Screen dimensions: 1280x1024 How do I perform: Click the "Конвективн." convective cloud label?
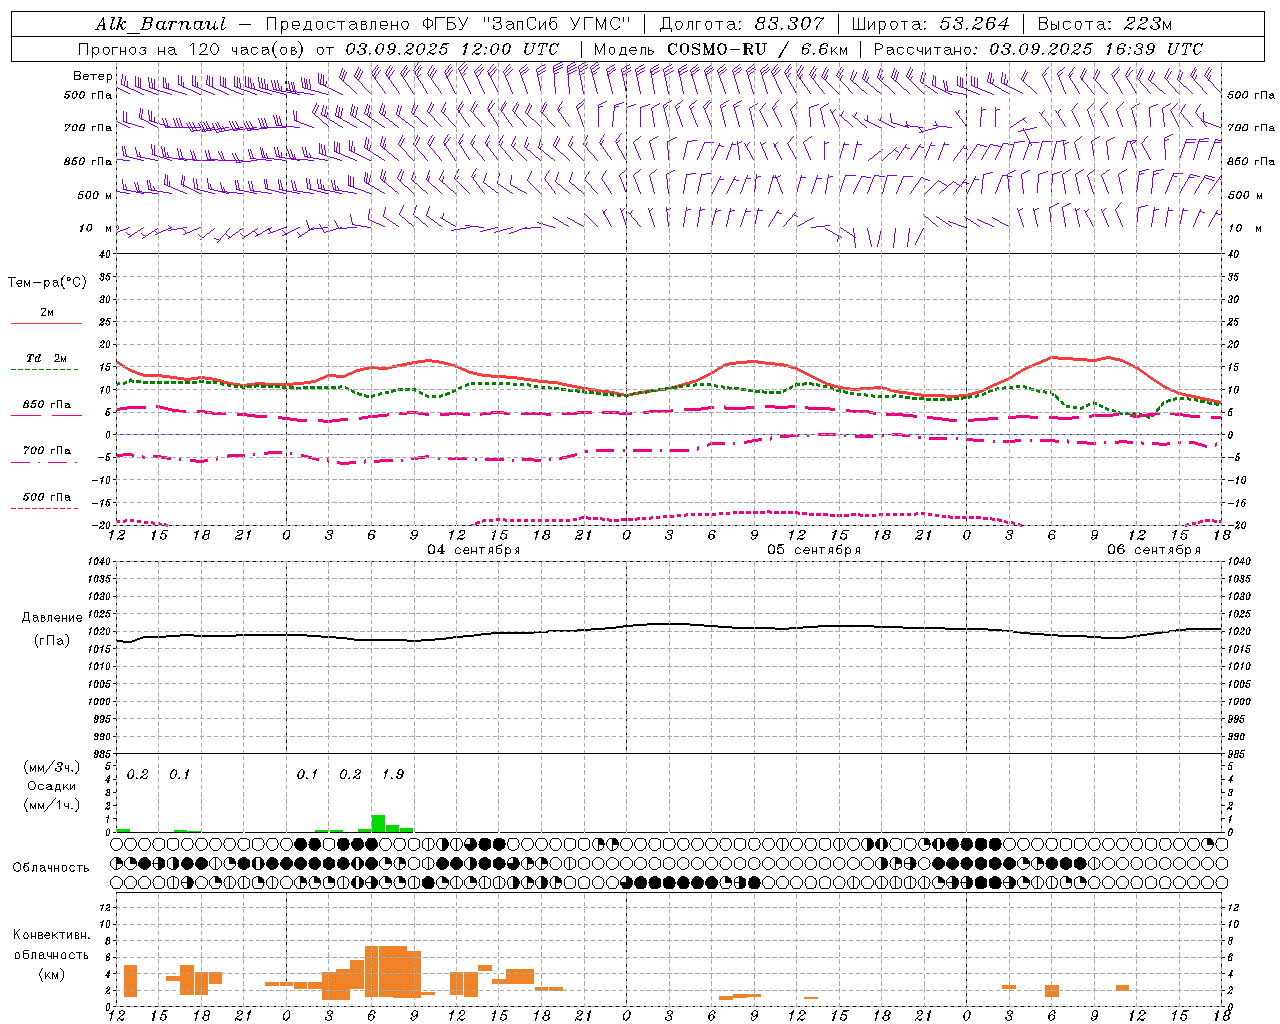pos(51,935)
